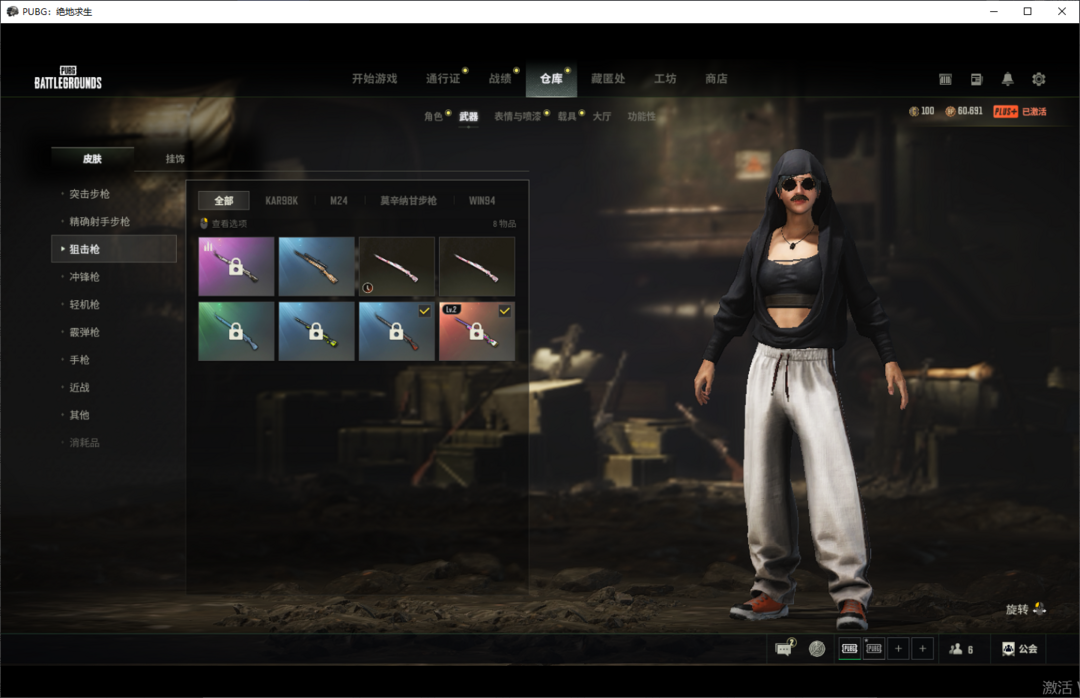Select the second PUBG team slot

click(x=873, y=648)
